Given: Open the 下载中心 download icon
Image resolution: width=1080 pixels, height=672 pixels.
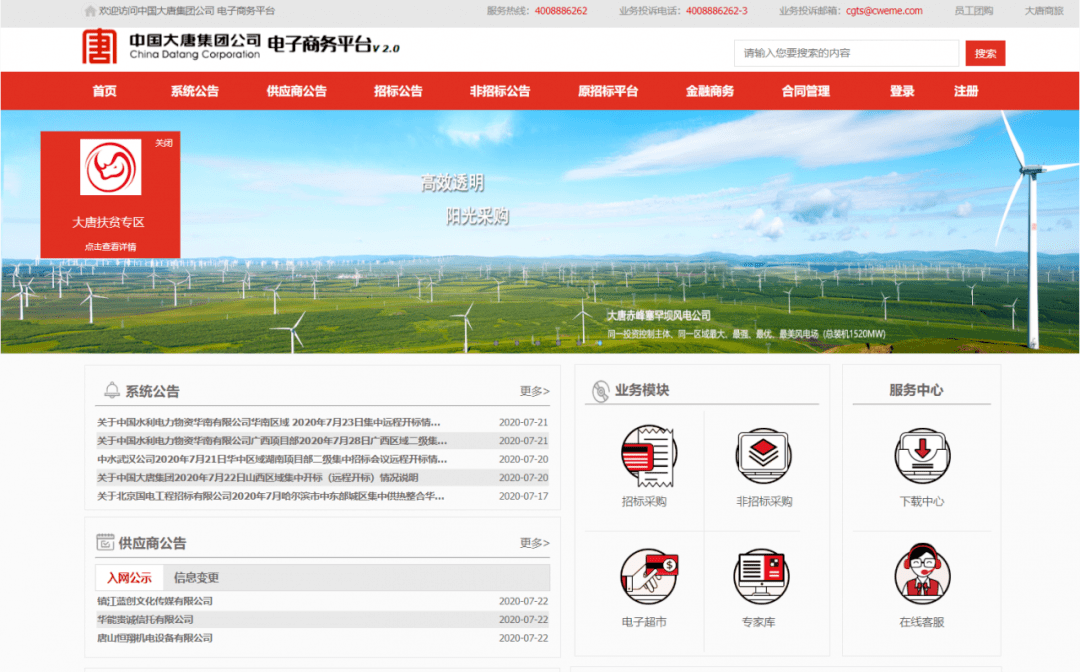Looking at the screenshot, I should [922, 456].
